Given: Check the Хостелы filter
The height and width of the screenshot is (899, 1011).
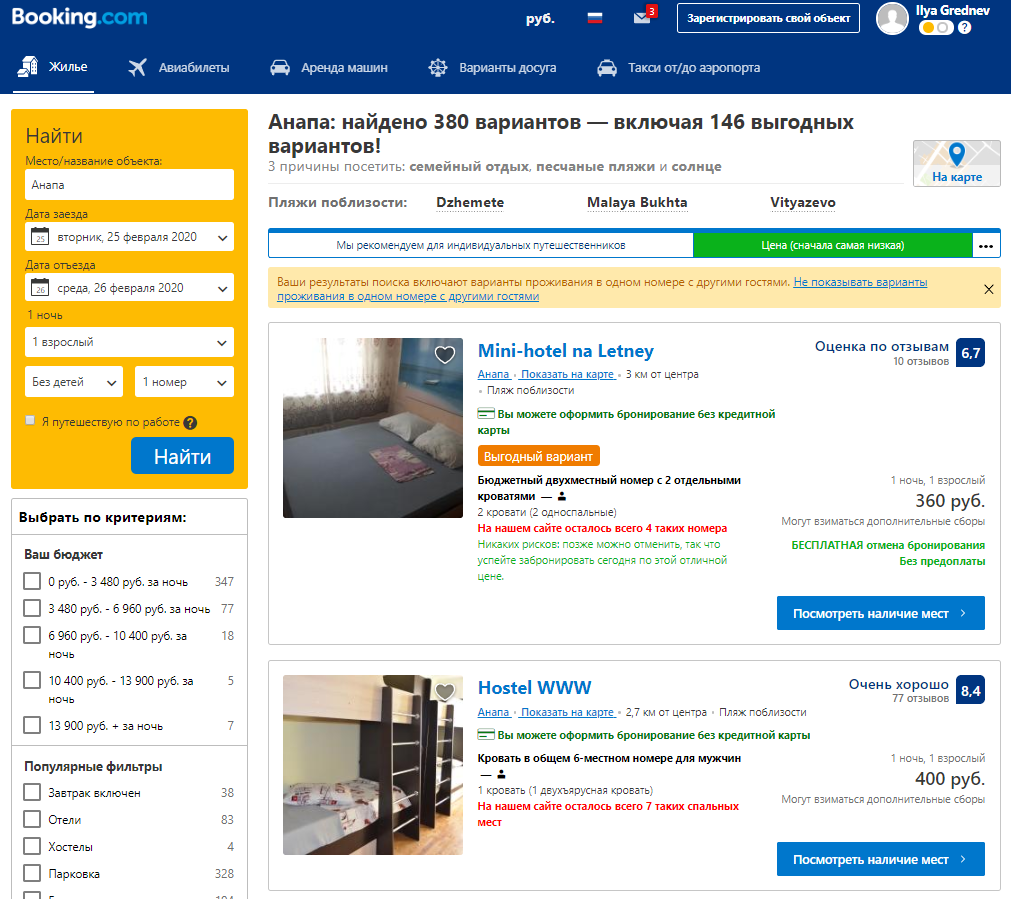Looking at the screenshot, I should click(32, 846).
